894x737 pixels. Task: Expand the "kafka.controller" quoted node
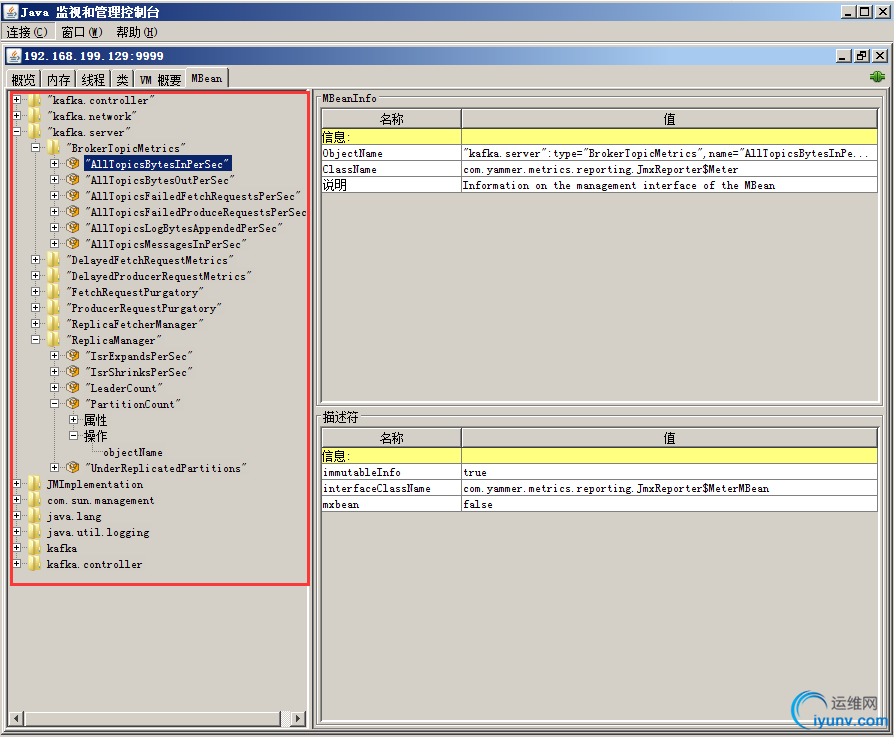tap(17, 100)
